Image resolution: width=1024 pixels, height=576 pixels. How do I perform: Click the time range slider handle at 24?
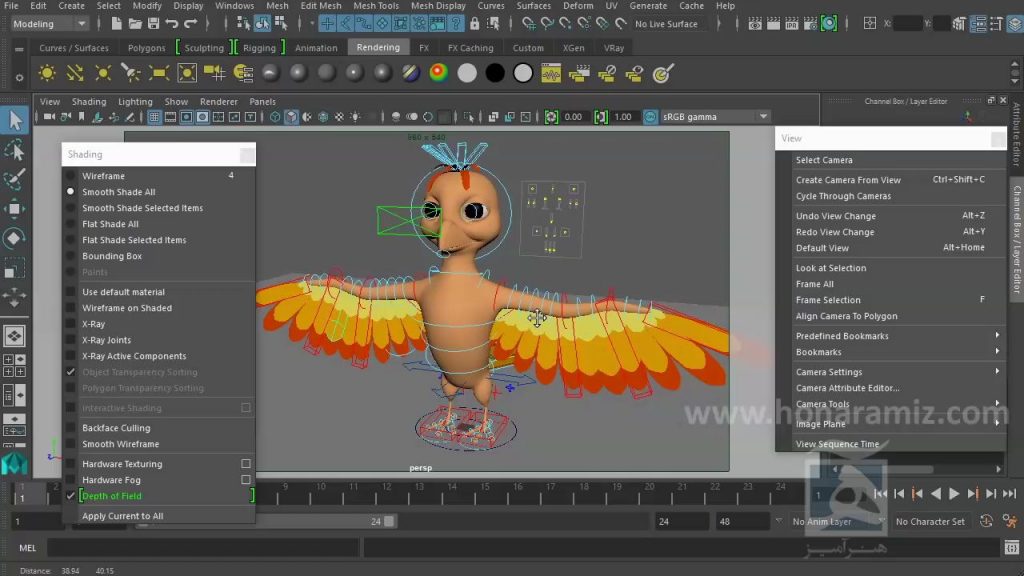pos(389,521)
